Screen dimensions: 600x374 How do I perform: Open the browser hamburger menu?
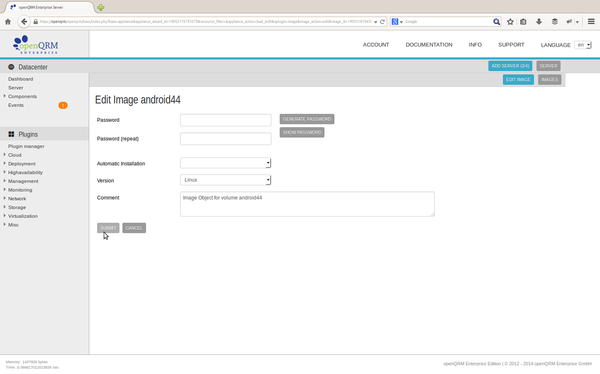point(591,22)
